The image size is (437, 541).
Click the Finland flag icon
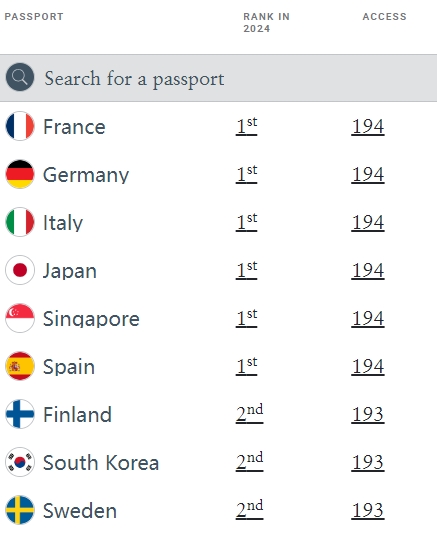point(20,414)
